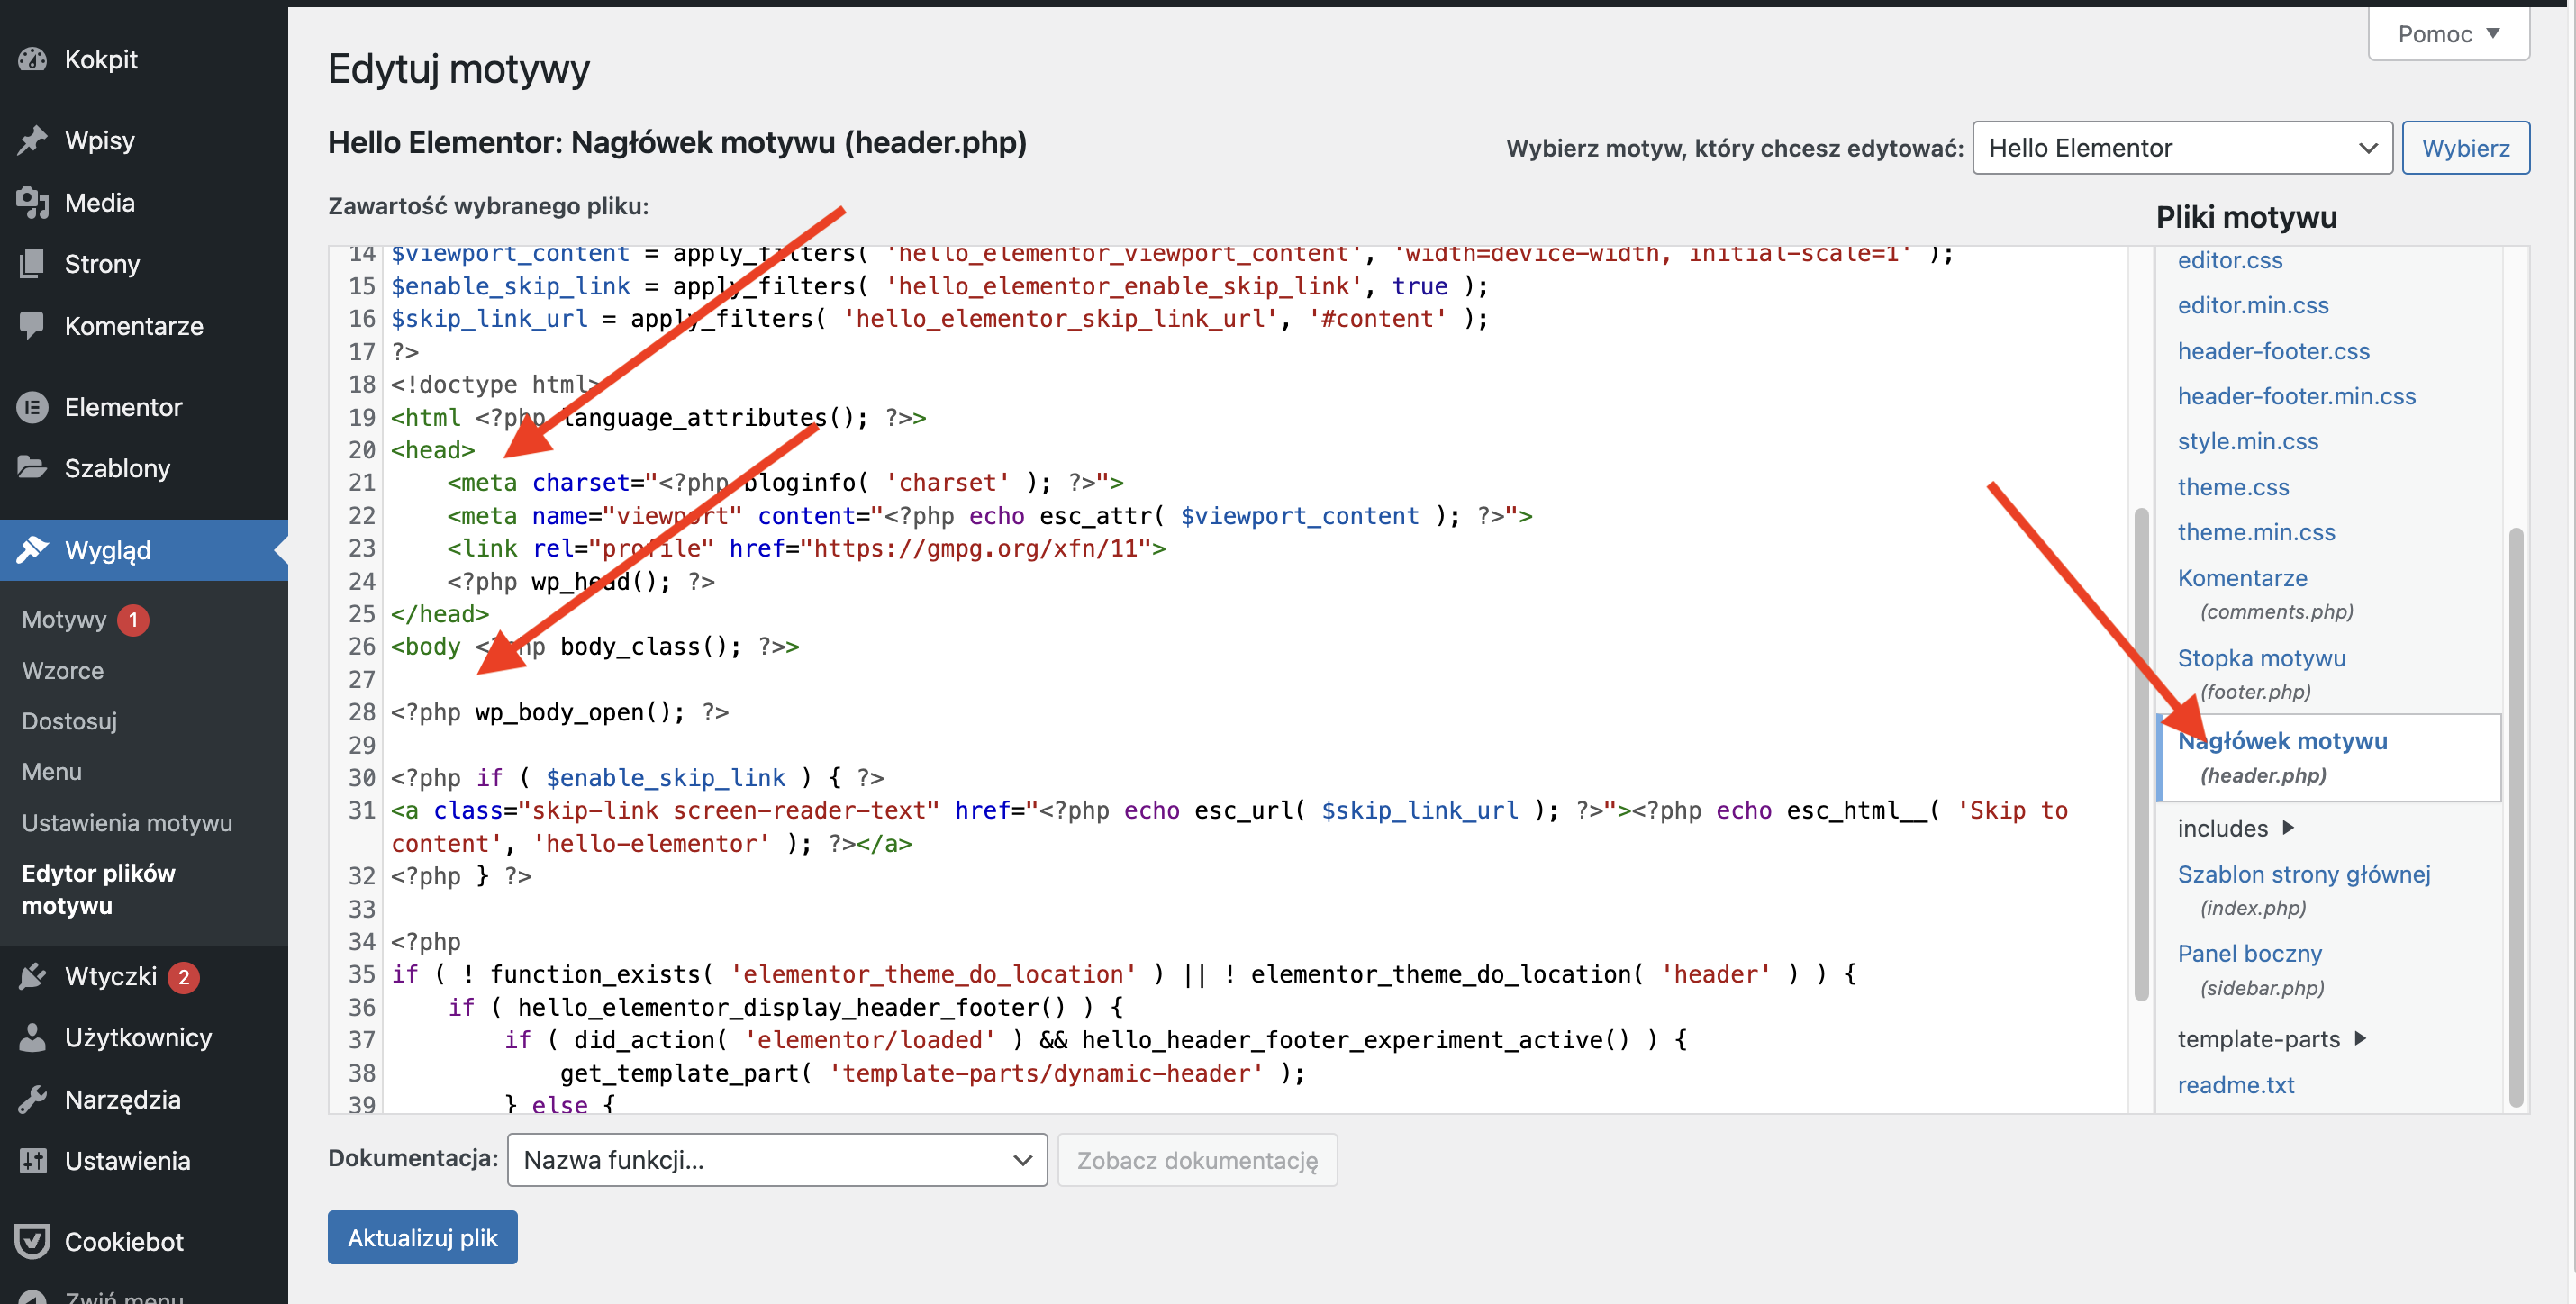Open Panel boczny sidebar.php file
2576x1304 pixels.
(2250, 970)
